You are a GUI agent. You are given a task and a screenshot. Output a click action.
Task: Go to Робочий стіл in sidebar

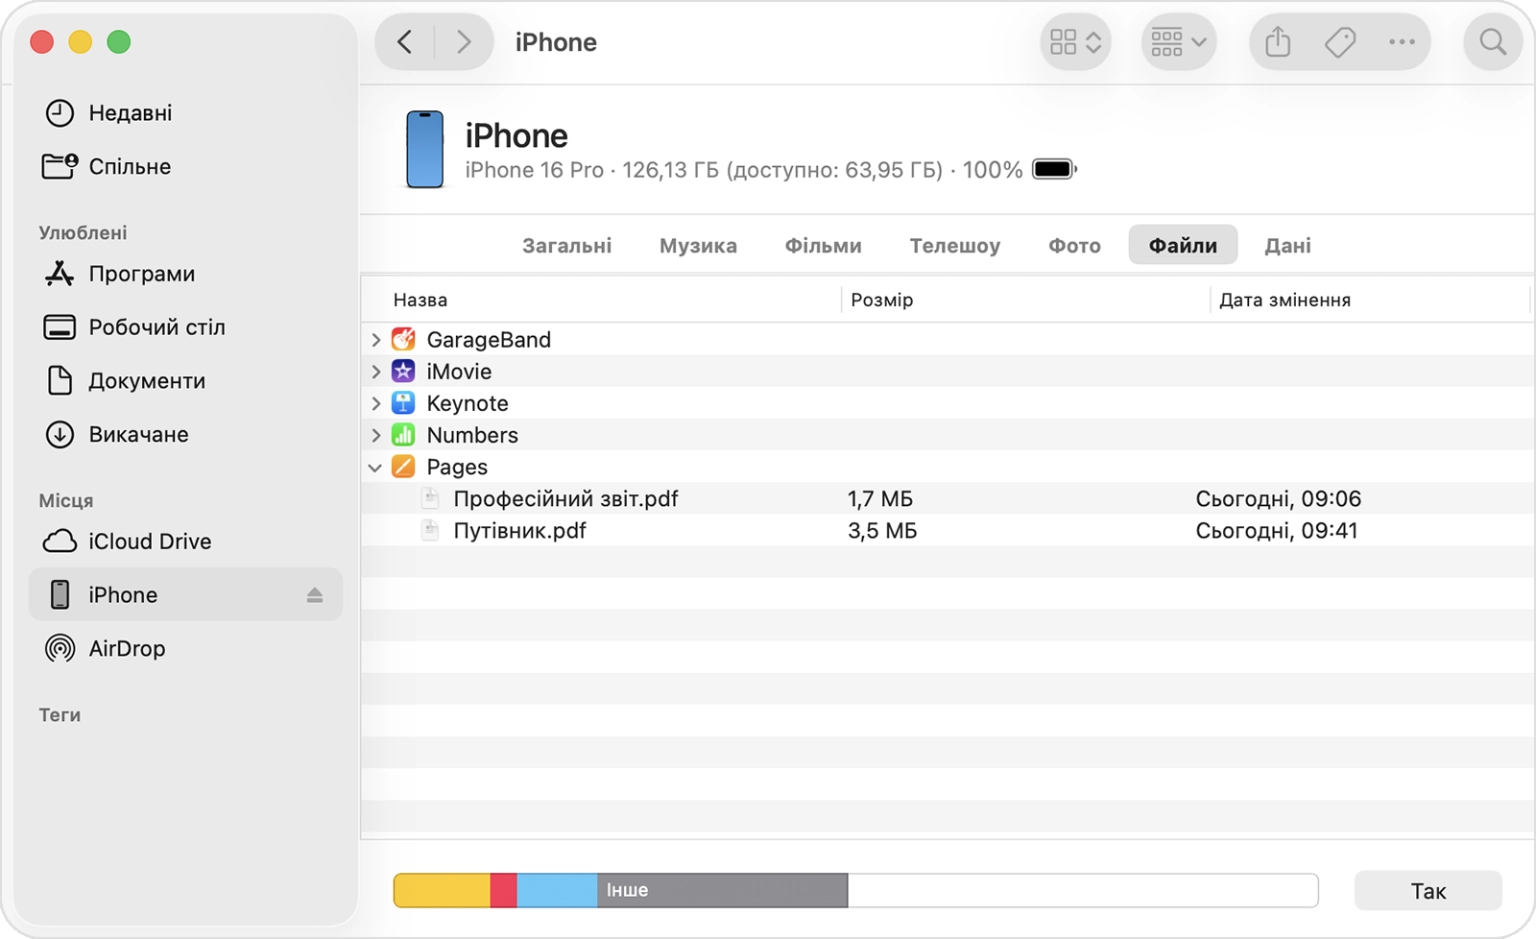tap(186, 327)
